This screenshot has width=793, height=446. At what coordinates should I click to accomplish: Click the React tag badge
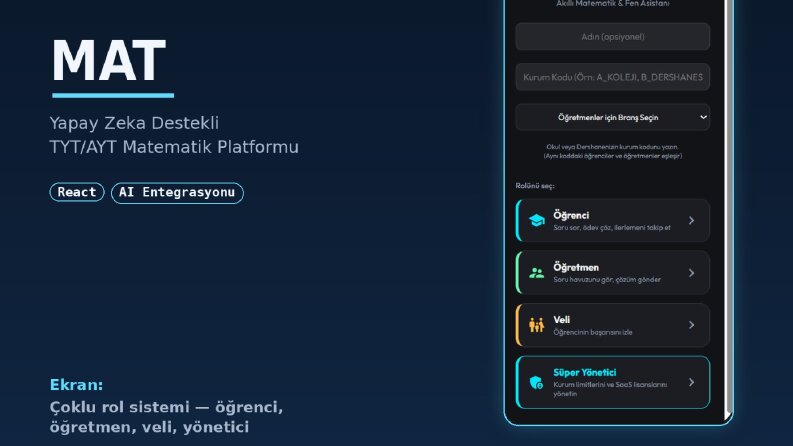(77, 192)
